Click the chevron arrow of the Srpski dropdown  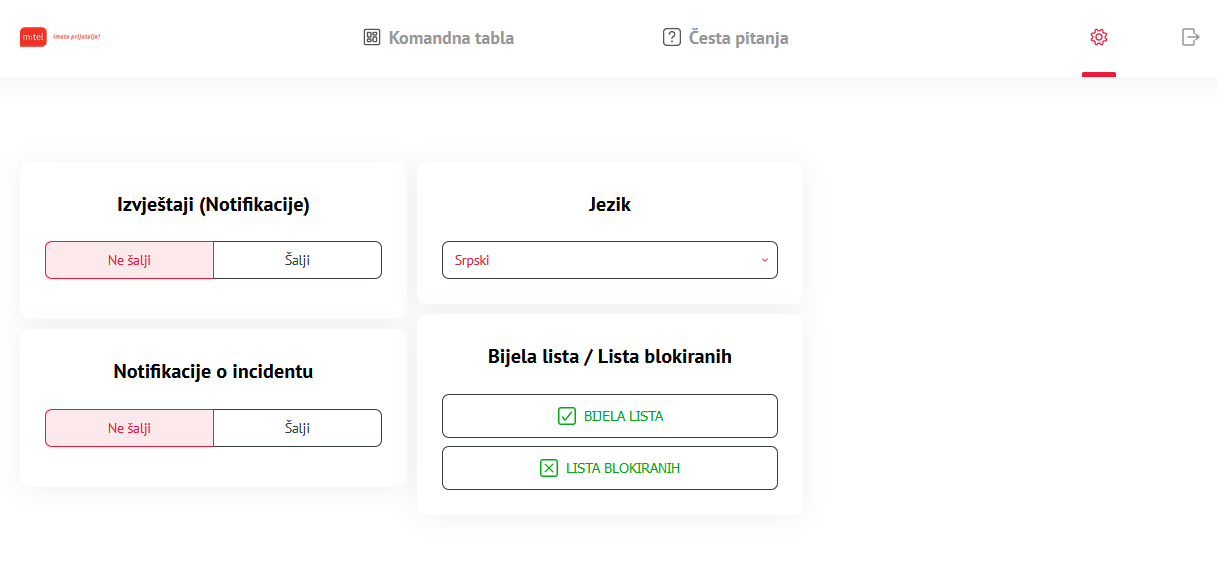tap(765, 260)
